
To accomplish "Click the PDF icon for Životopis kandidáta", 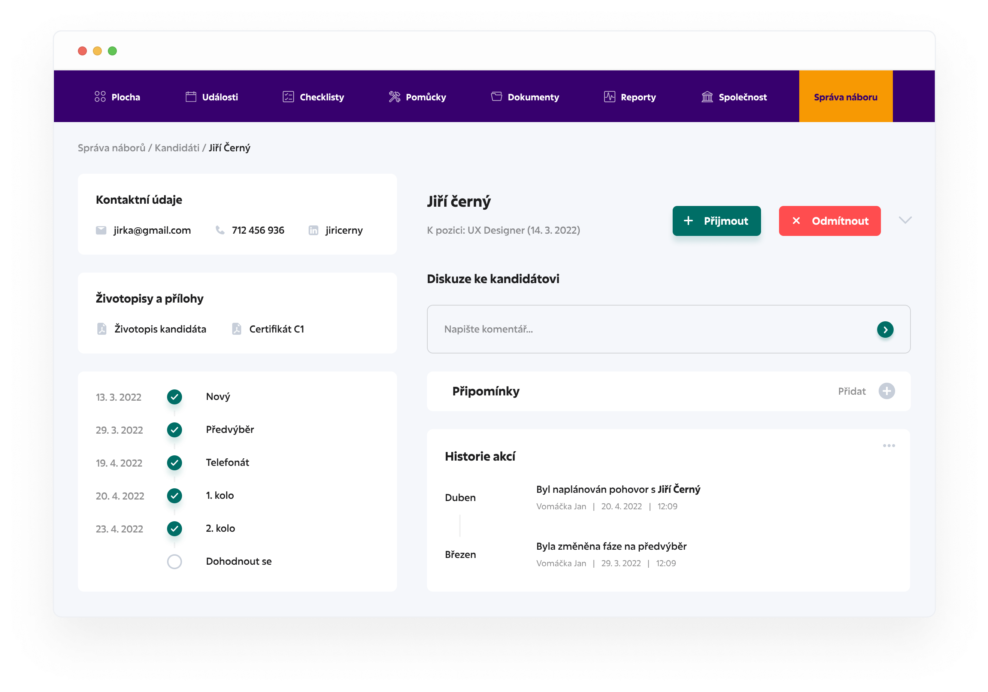I will click(101, 329).
